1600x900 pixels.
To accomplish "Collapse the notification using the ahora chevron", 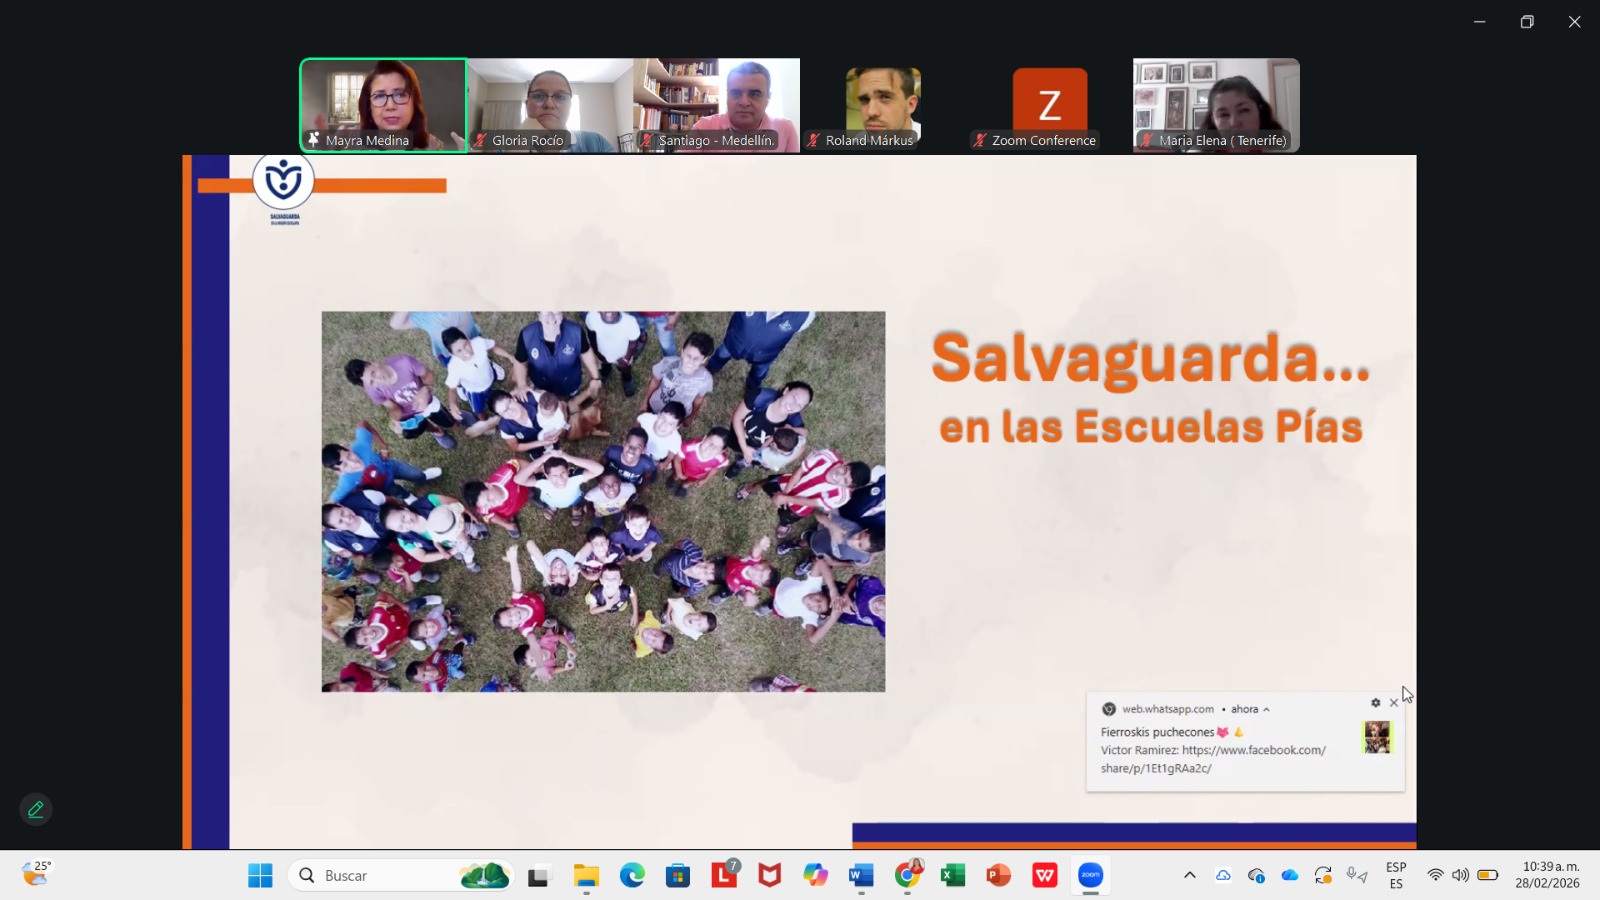I will [x=1267, y=710].
